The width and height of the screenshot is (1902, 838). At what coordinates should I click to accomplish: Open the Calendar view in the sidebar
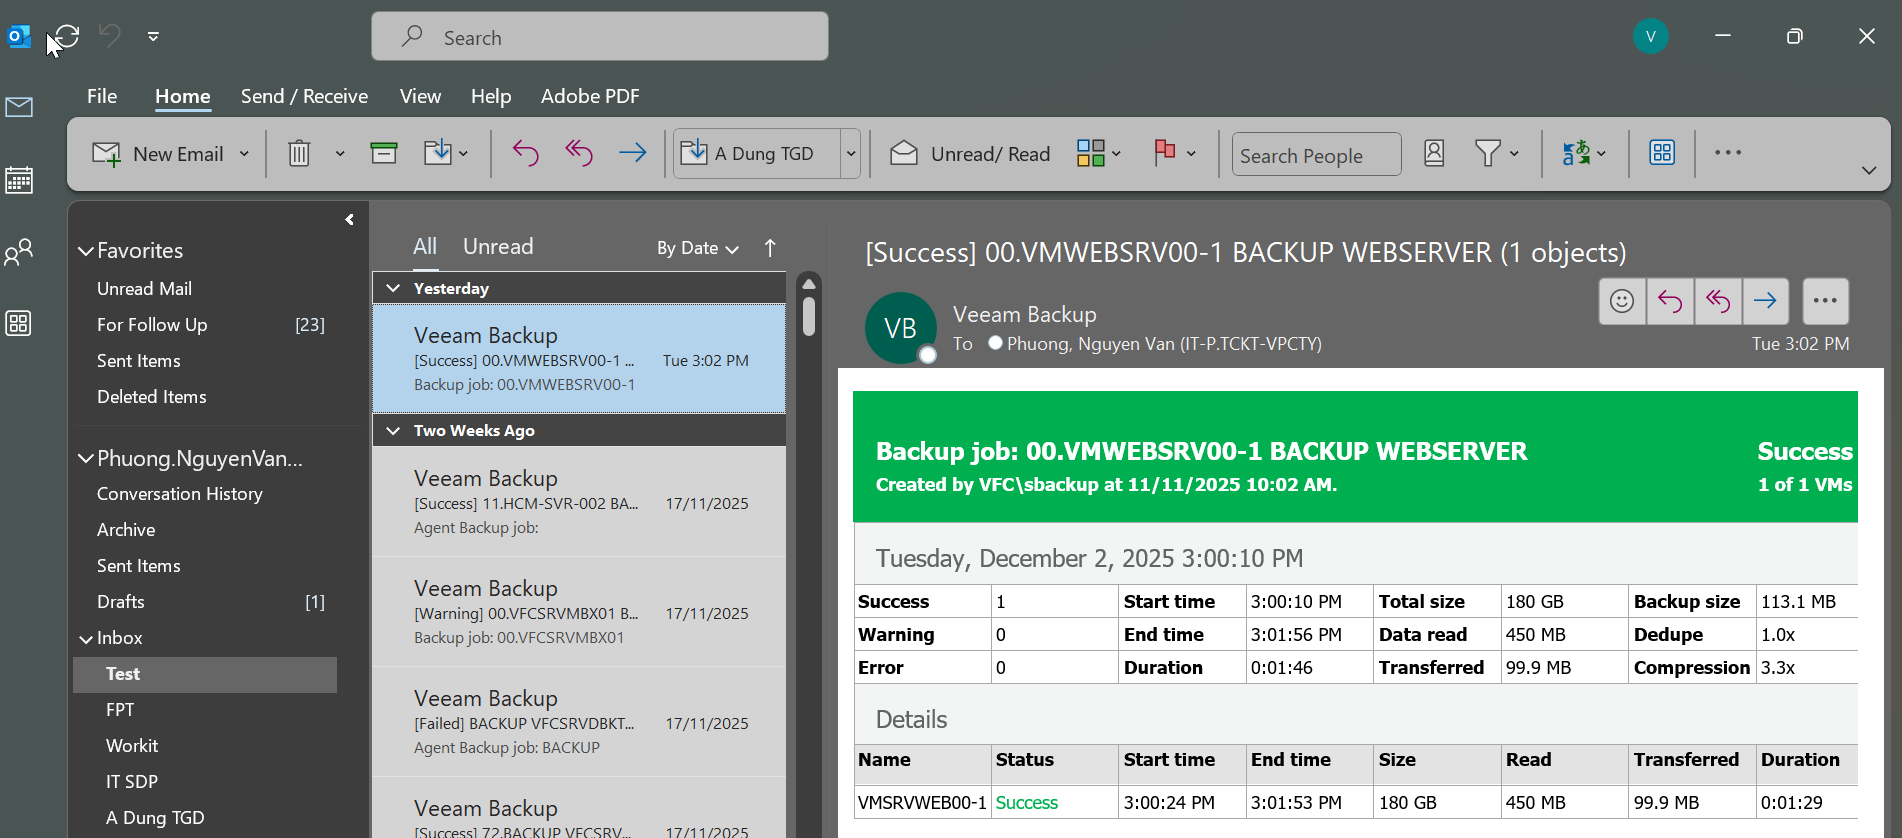19,180
